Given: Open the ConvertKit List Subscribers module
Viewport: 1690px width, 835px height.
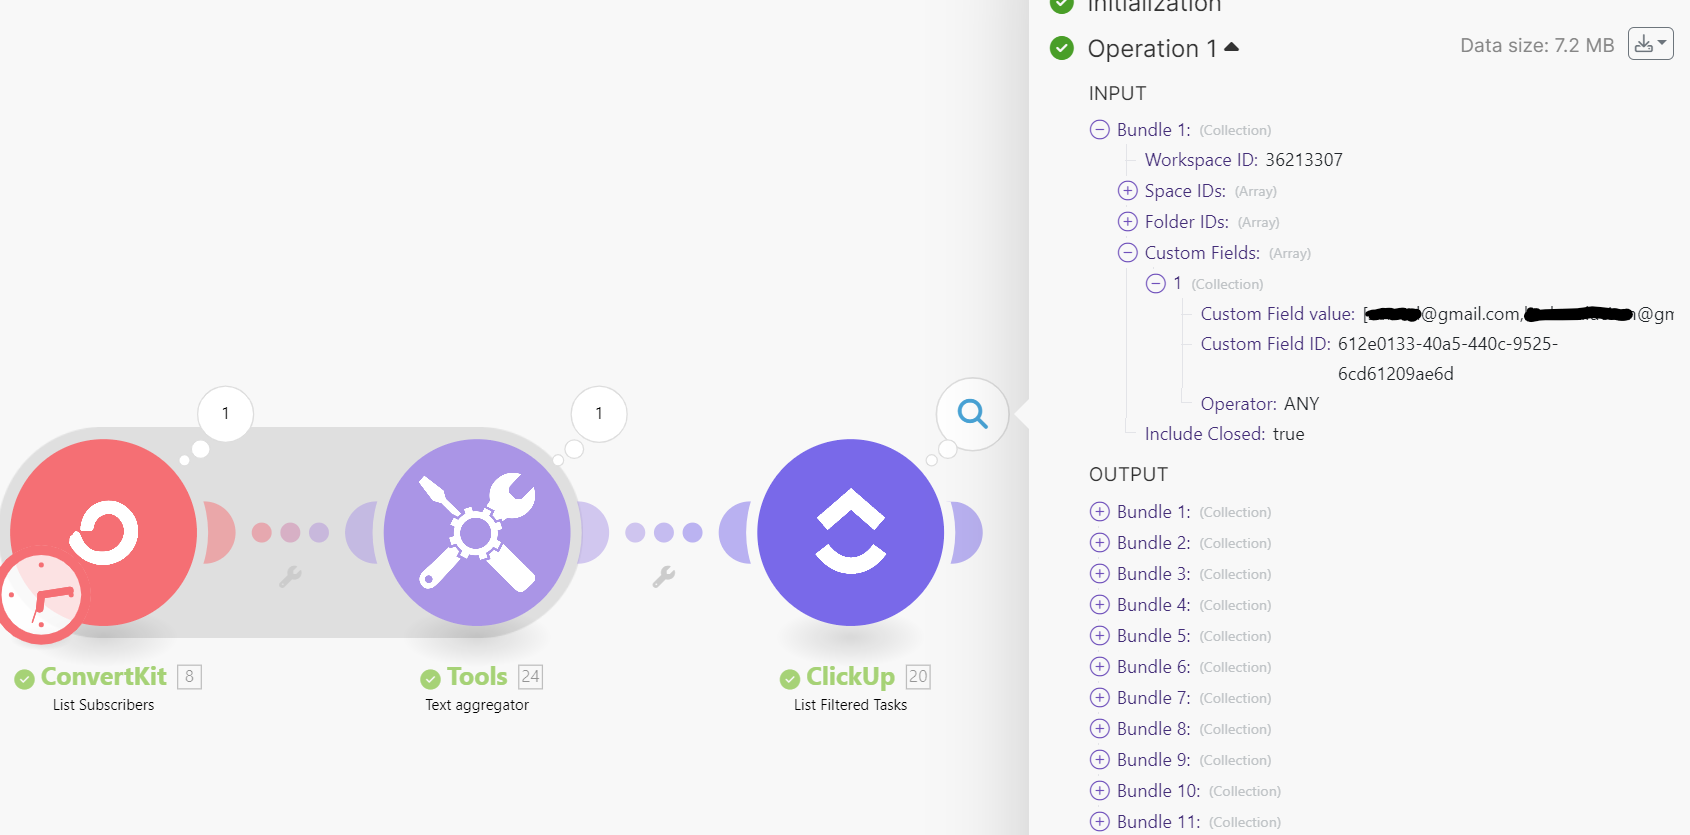Looking at the screenshot, I should pos(103,532).
